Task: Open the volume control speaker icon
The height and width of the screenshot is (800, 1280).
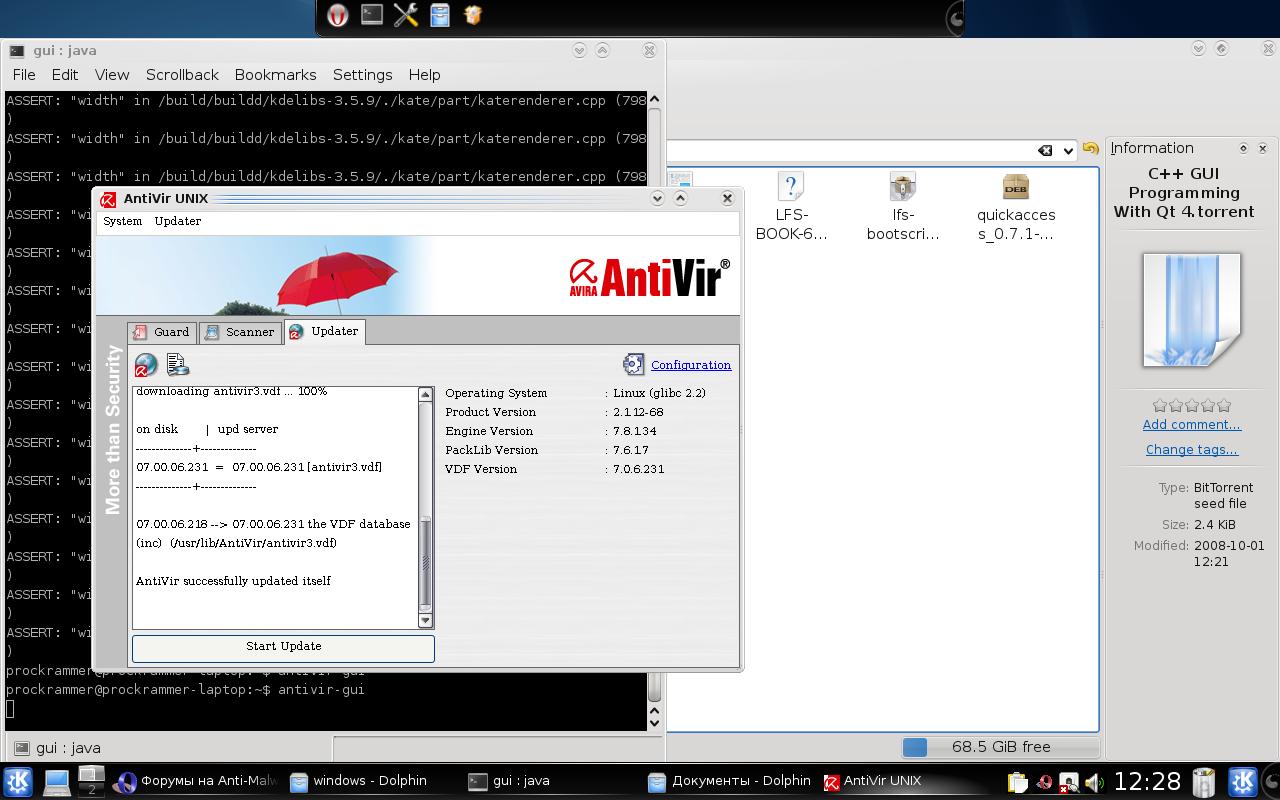Action: (1093, 782)
